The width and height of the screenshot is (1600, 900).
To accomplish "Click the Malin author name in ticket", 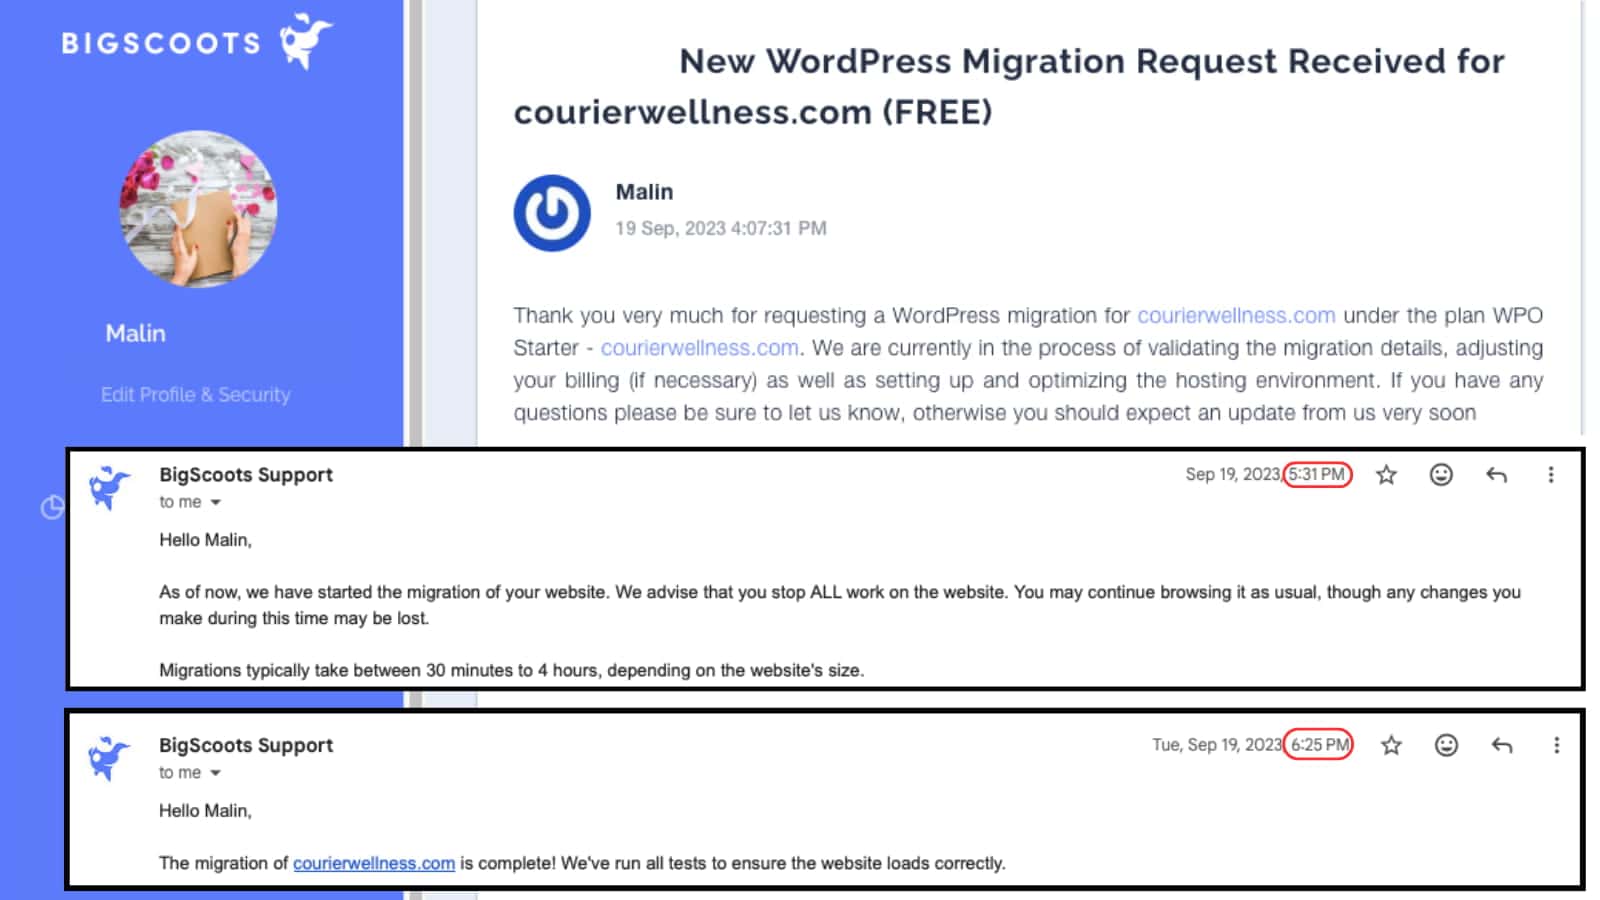I will click(x=644, y=192).
